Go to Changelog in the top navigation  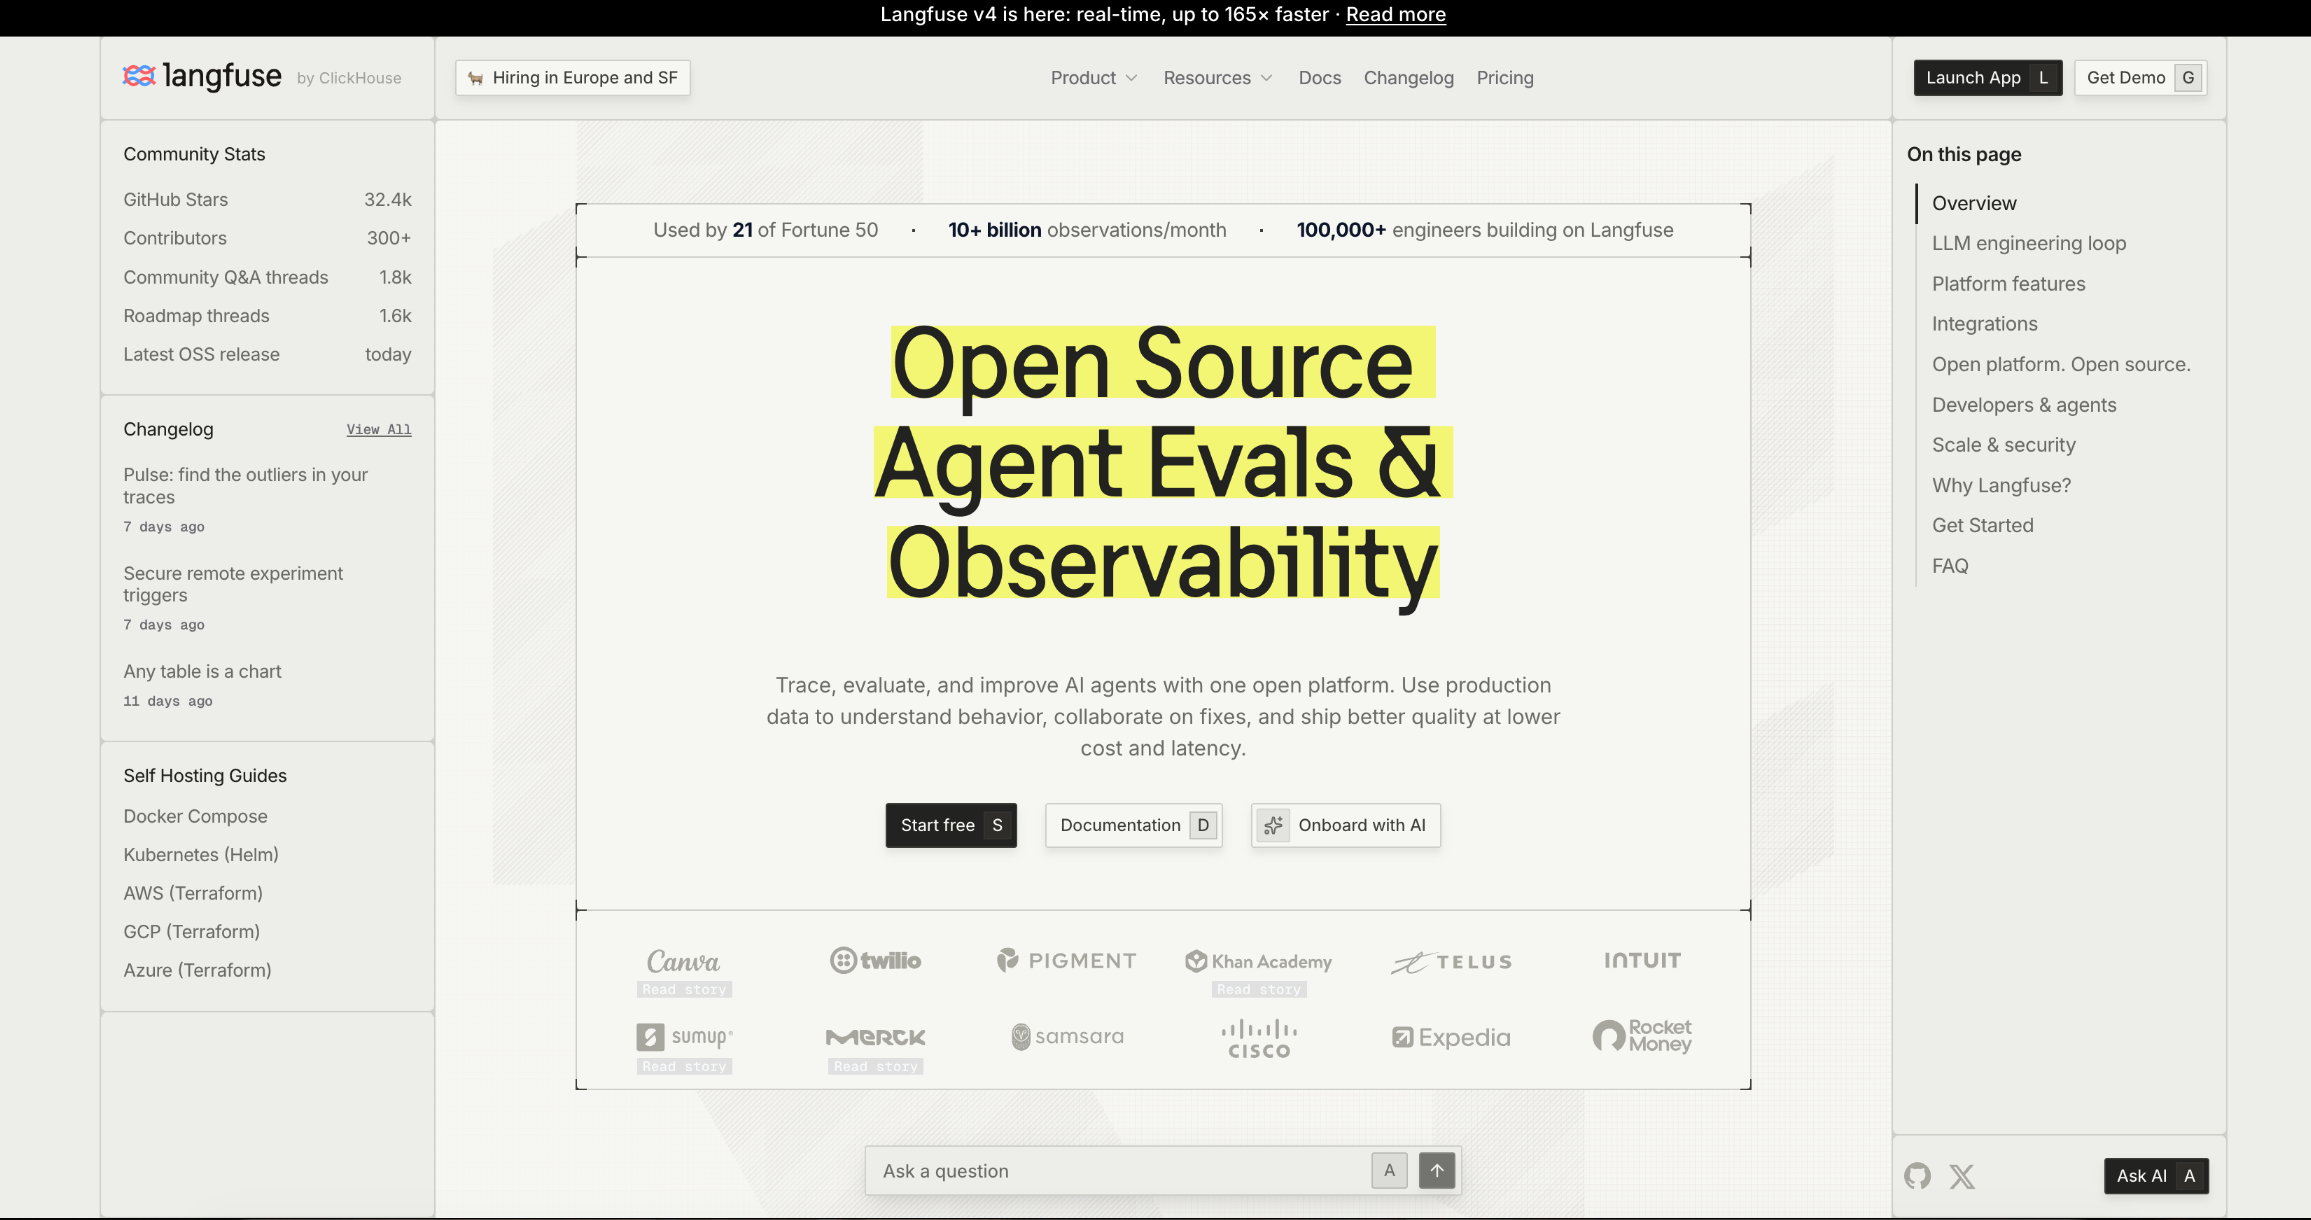[1409, 78]
